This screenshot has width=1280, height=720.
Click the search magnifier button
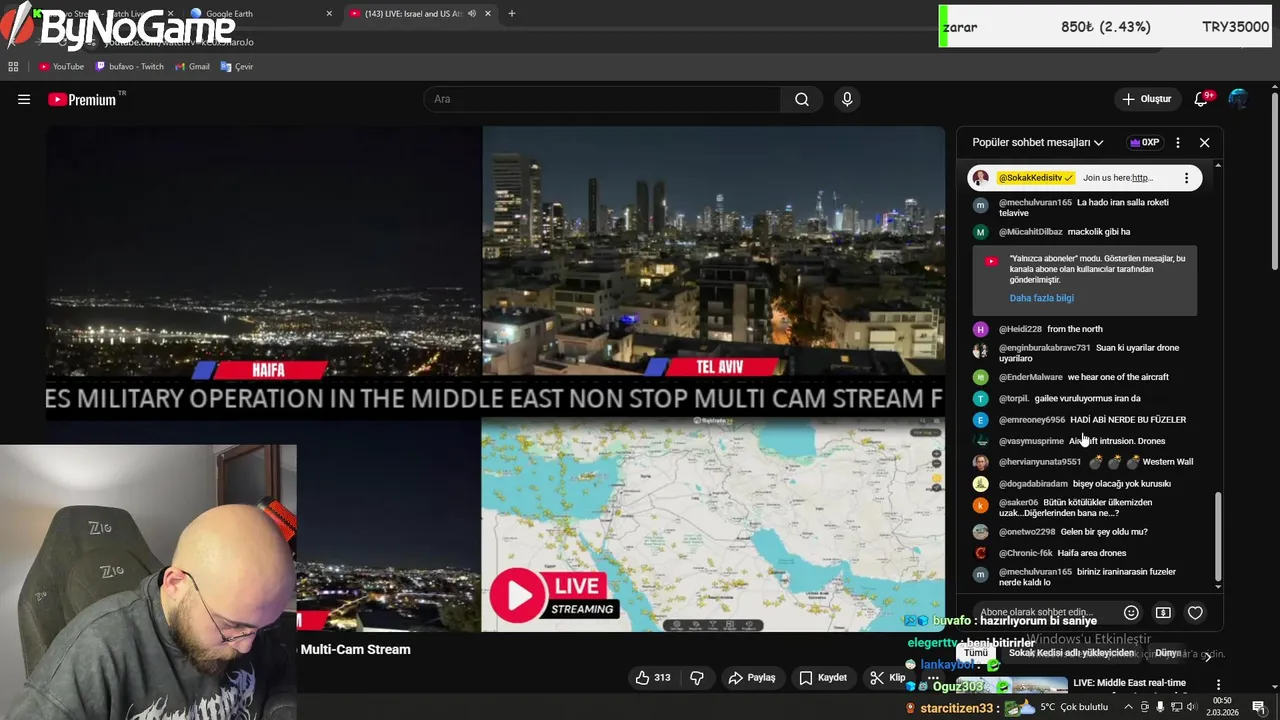pyautogui.click(x=802, y=99)
